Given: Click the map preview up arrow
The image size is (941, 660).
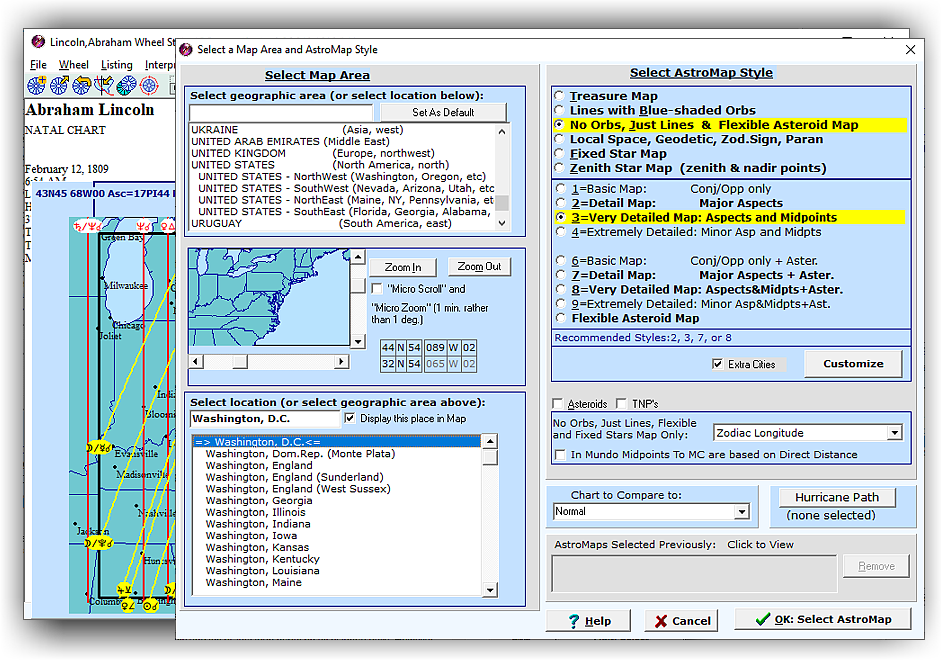Looking at the screenshot, I should coord(358,257).
